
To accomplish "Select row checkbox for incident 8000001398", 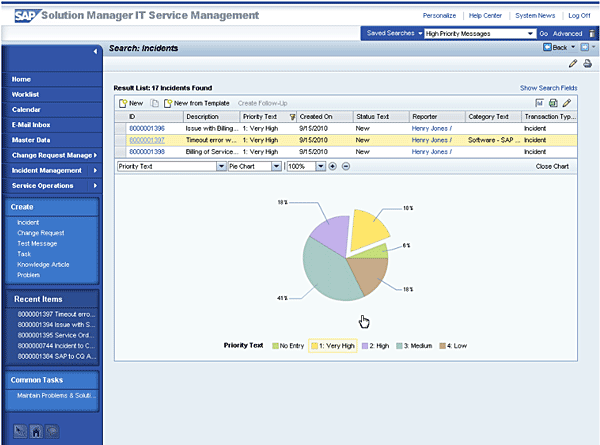I will point(121,152).
